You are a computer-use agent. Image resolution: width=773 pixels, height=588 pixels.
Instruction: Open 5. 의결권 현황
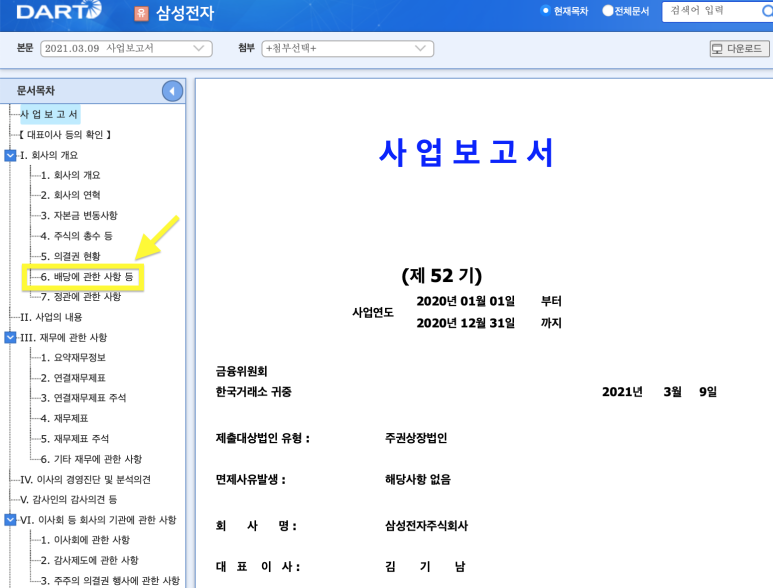tap(70, 256)
